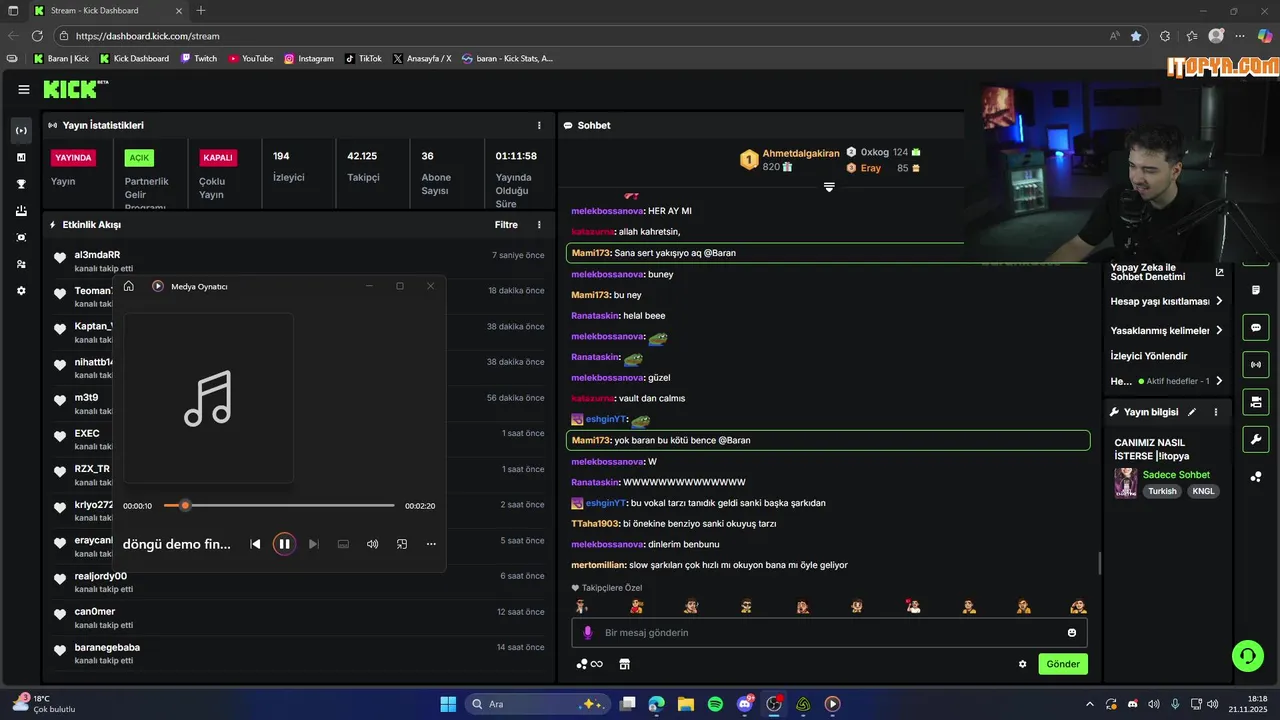Viewport: 1280px width, 720px height.
Task: Open Etkinlik Akışı three-dot menu
Action: pyautogui.click(x=539, y=225)
